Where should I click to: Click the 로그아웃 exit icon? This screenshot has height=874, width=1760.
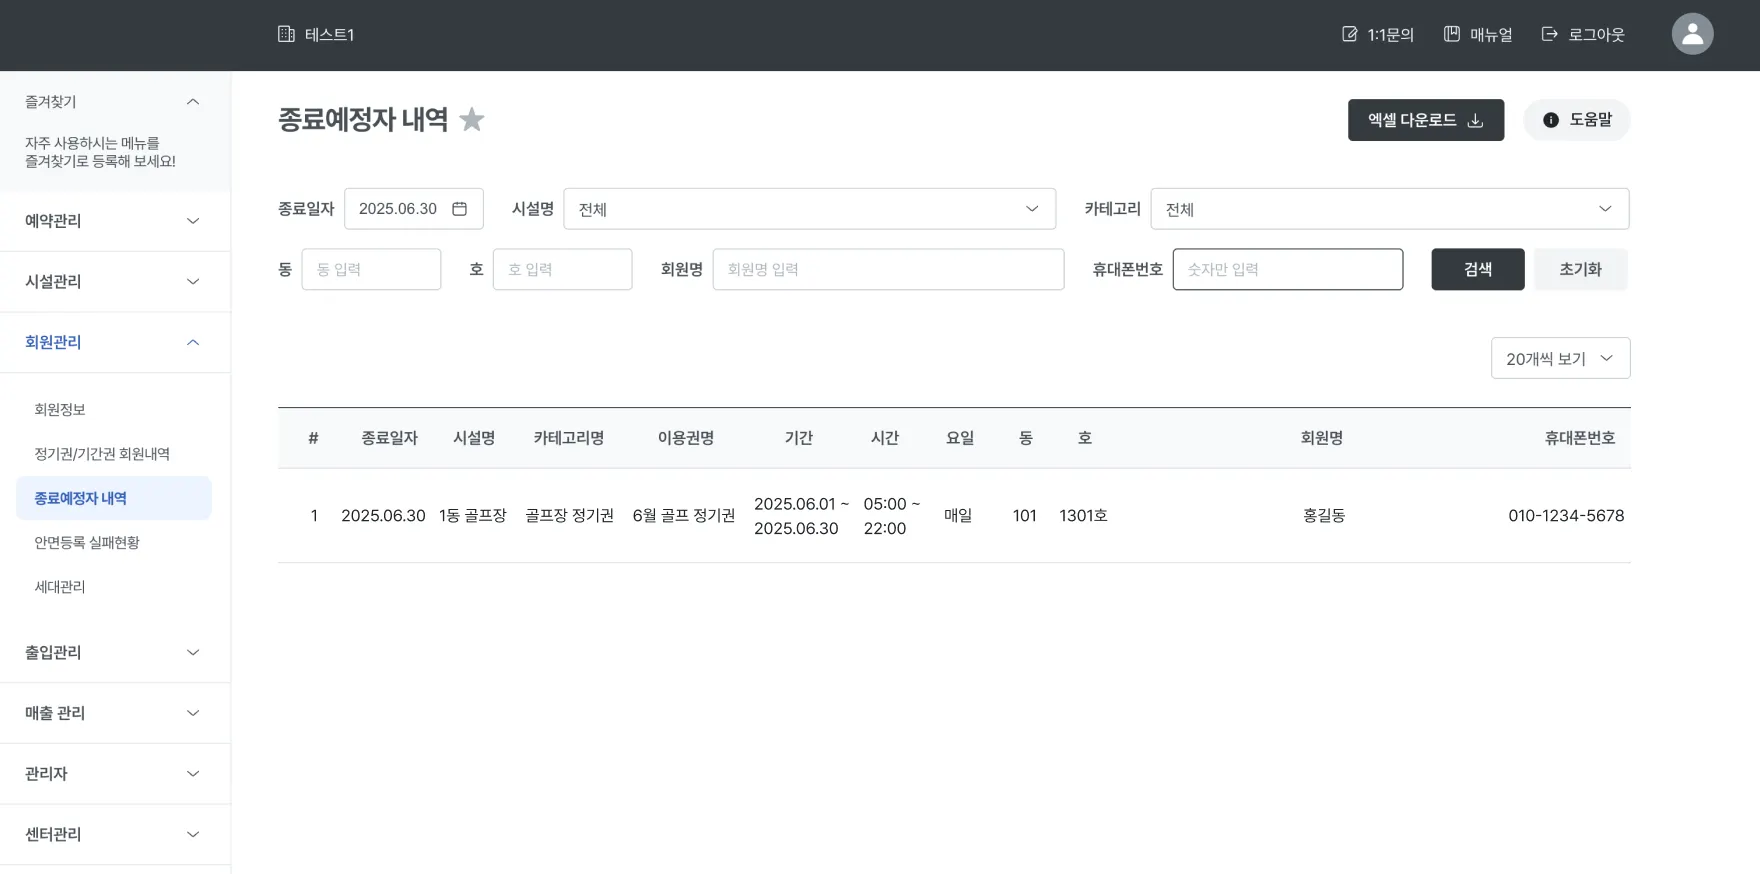[1550, 34]
